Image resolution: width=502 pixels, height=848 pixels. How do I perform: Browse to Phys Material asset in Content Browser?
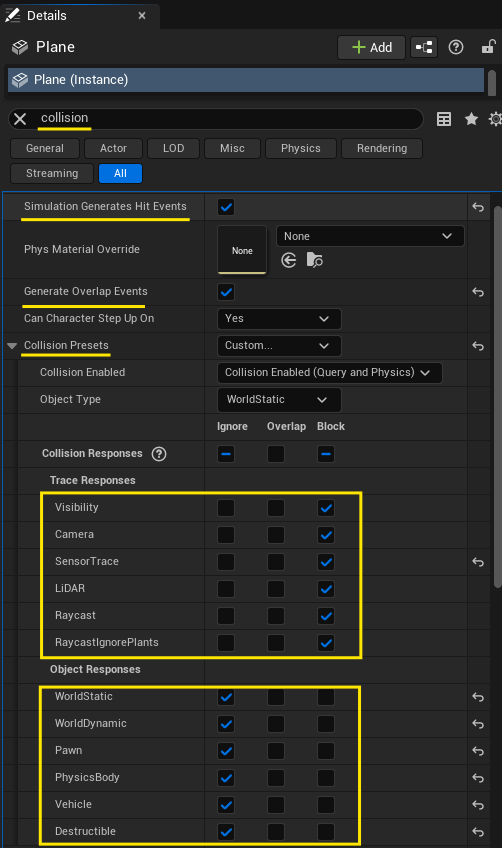tap(314, 261)
